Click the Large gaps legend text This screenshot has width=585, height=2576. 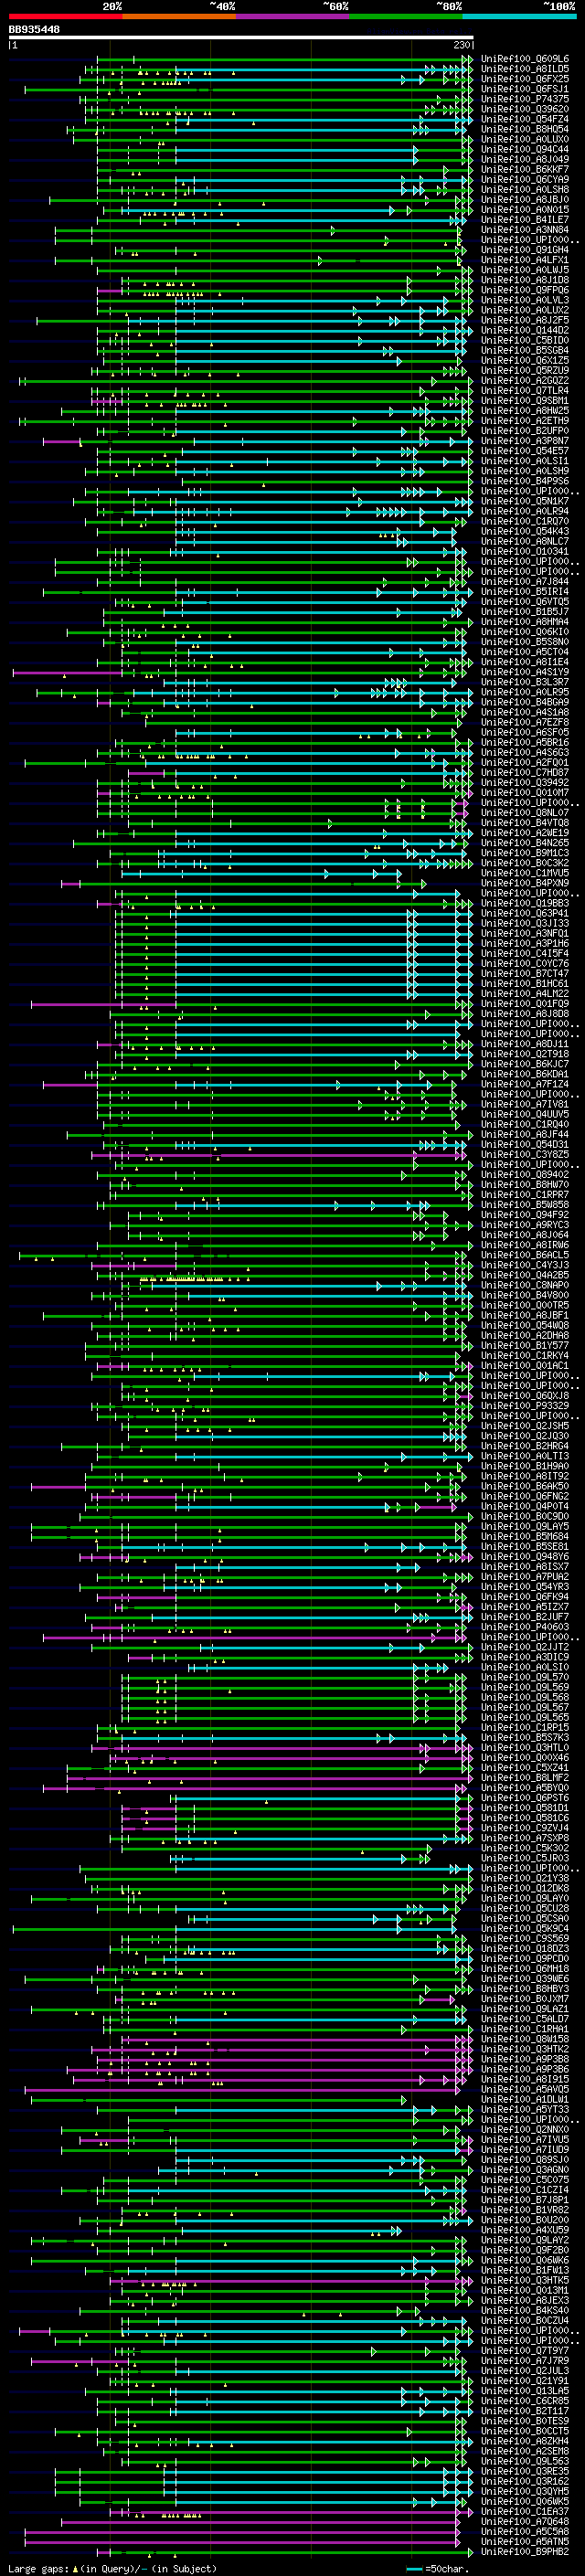tap(112, 2568)
